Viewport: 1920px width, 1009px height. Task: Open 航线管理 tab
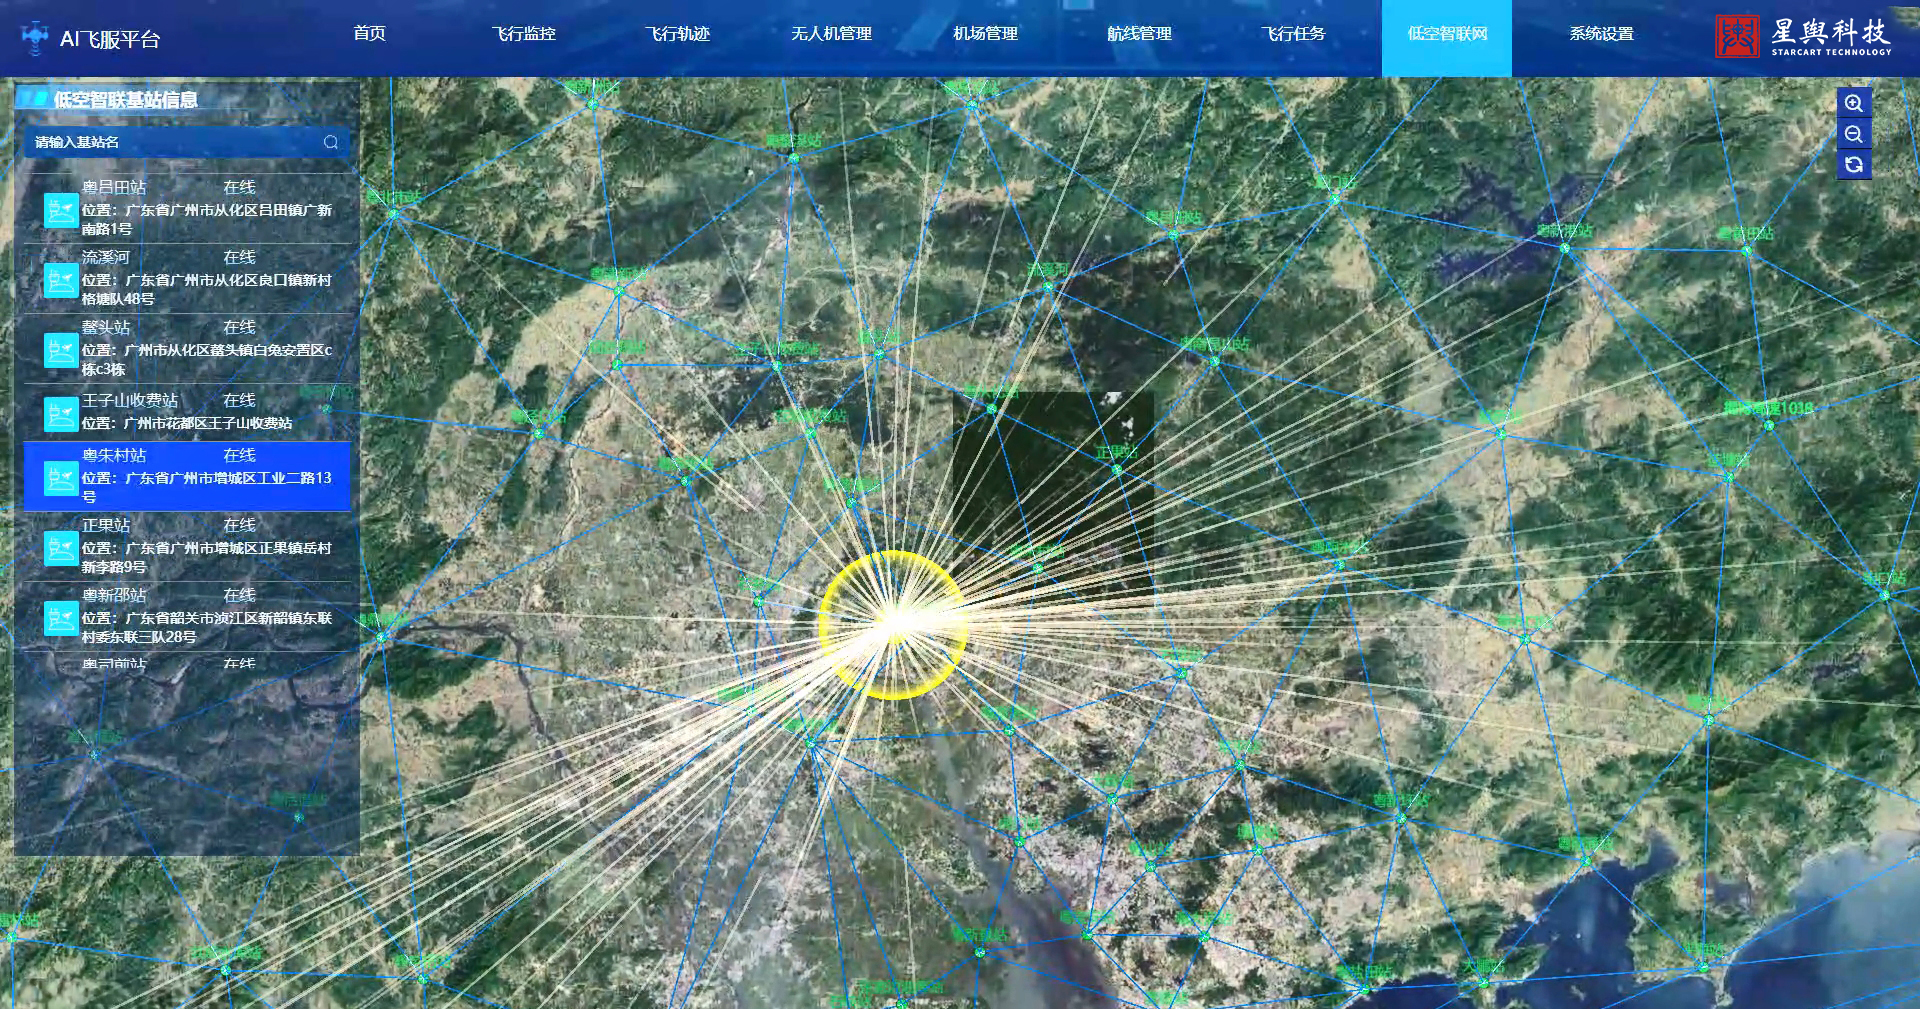[x=1139, y=33]
